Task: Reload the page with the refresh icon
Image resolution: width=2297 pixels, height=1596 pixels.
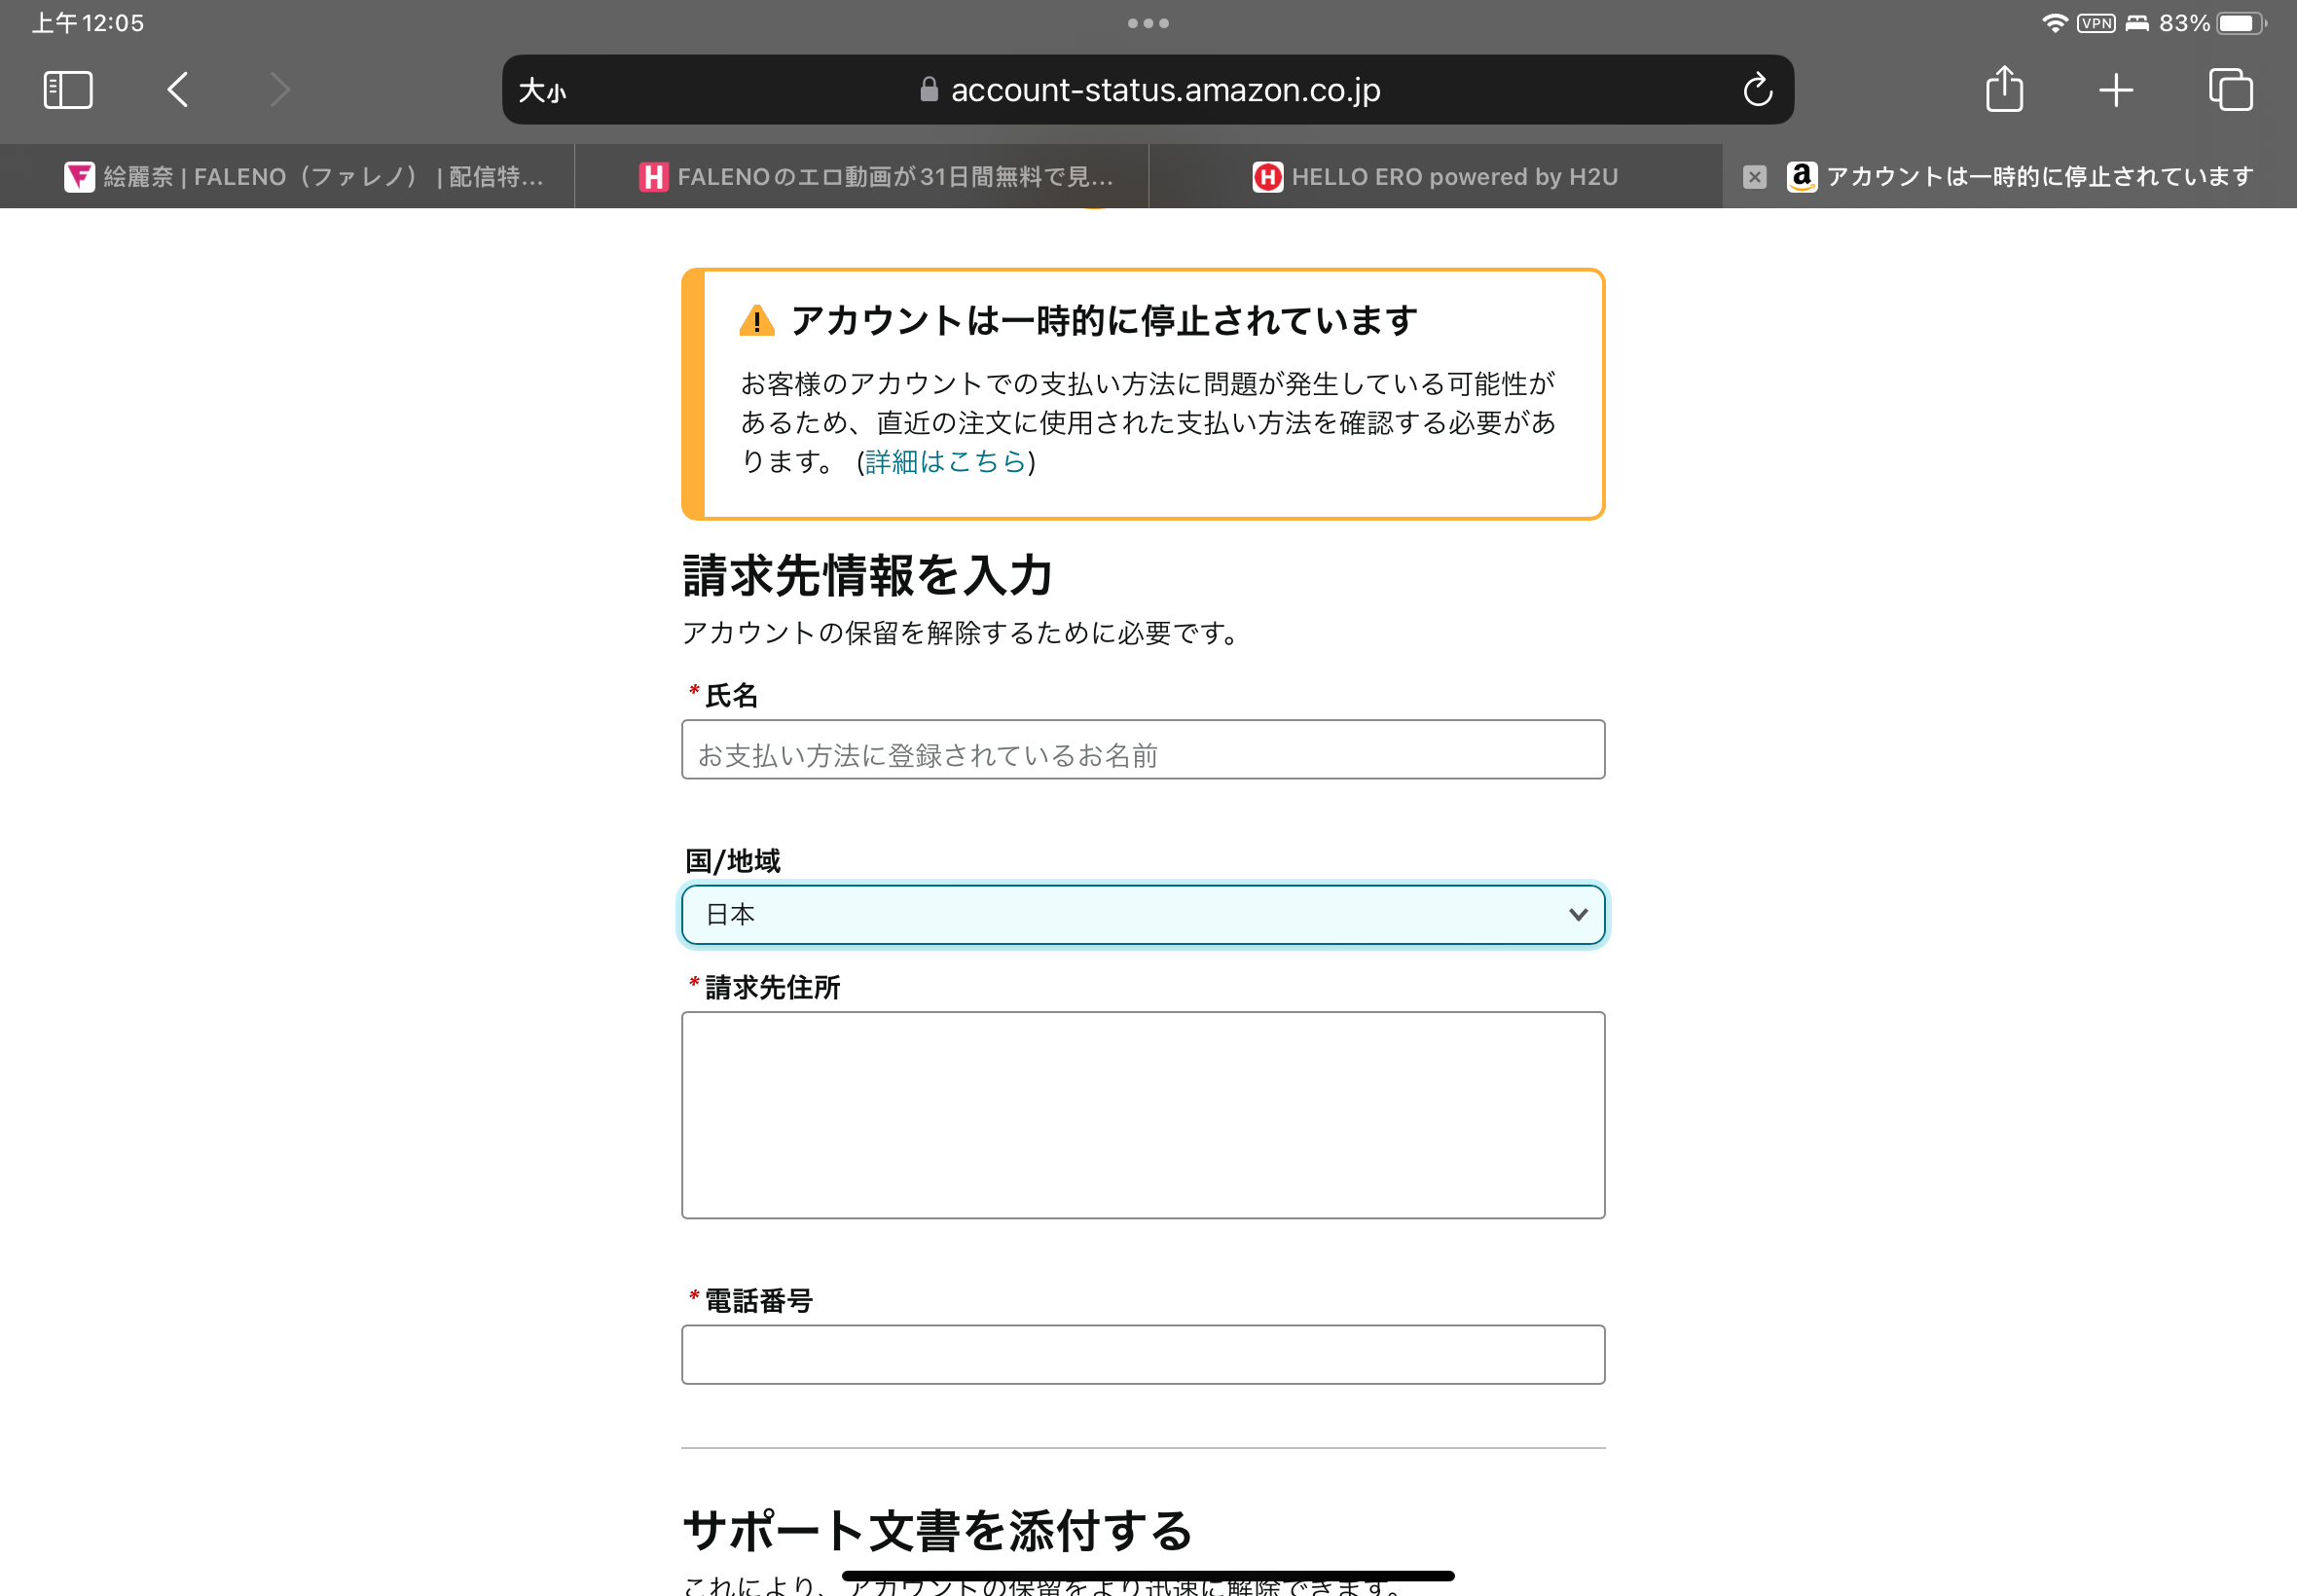Action: [1758, 90]
